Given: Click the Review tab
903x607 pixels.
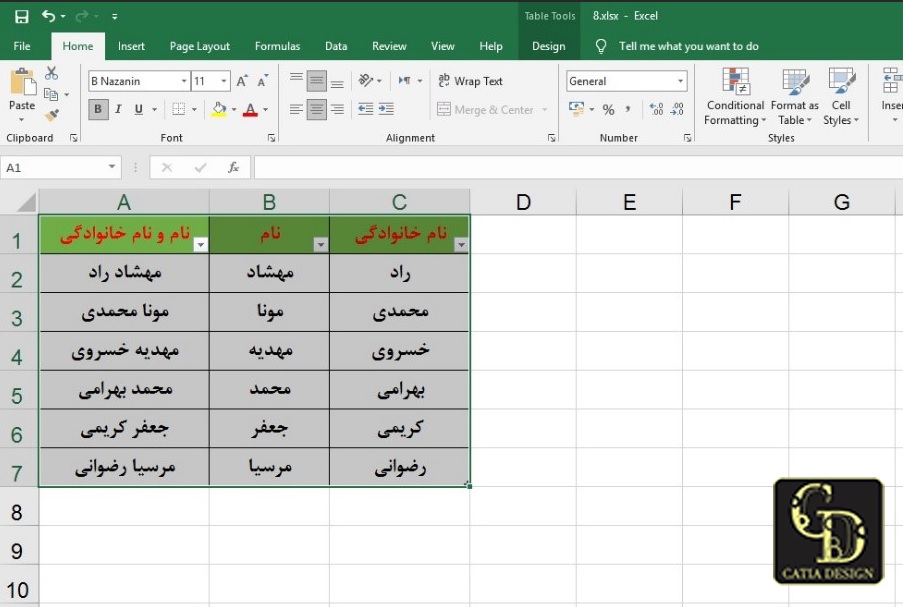Looking at the screenshot, I should pyautogui.click(x=389, y=46).
